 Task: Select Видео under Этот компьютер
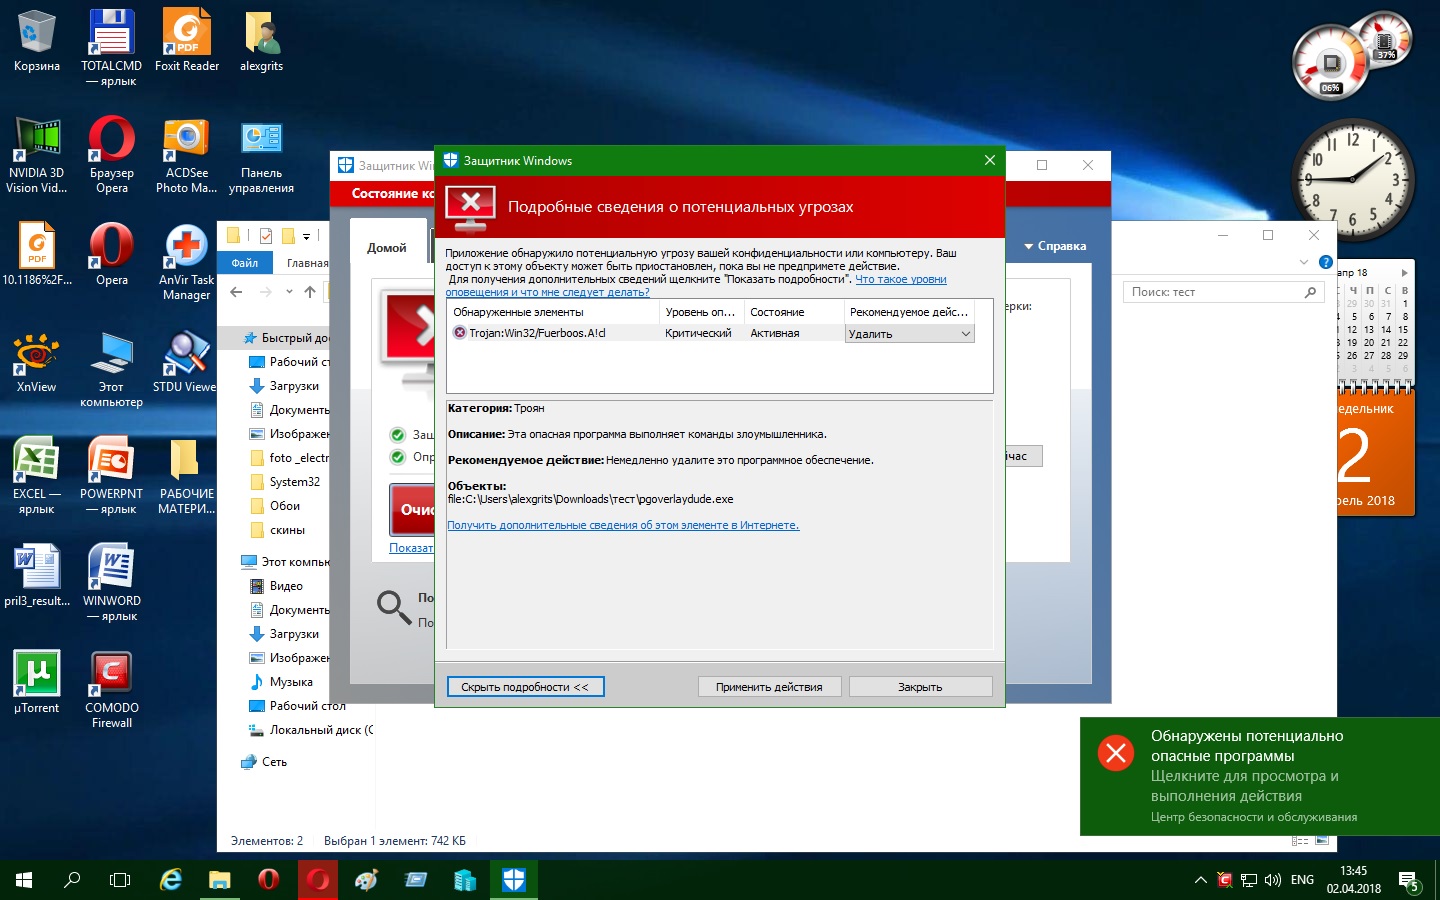click(286, 586)
